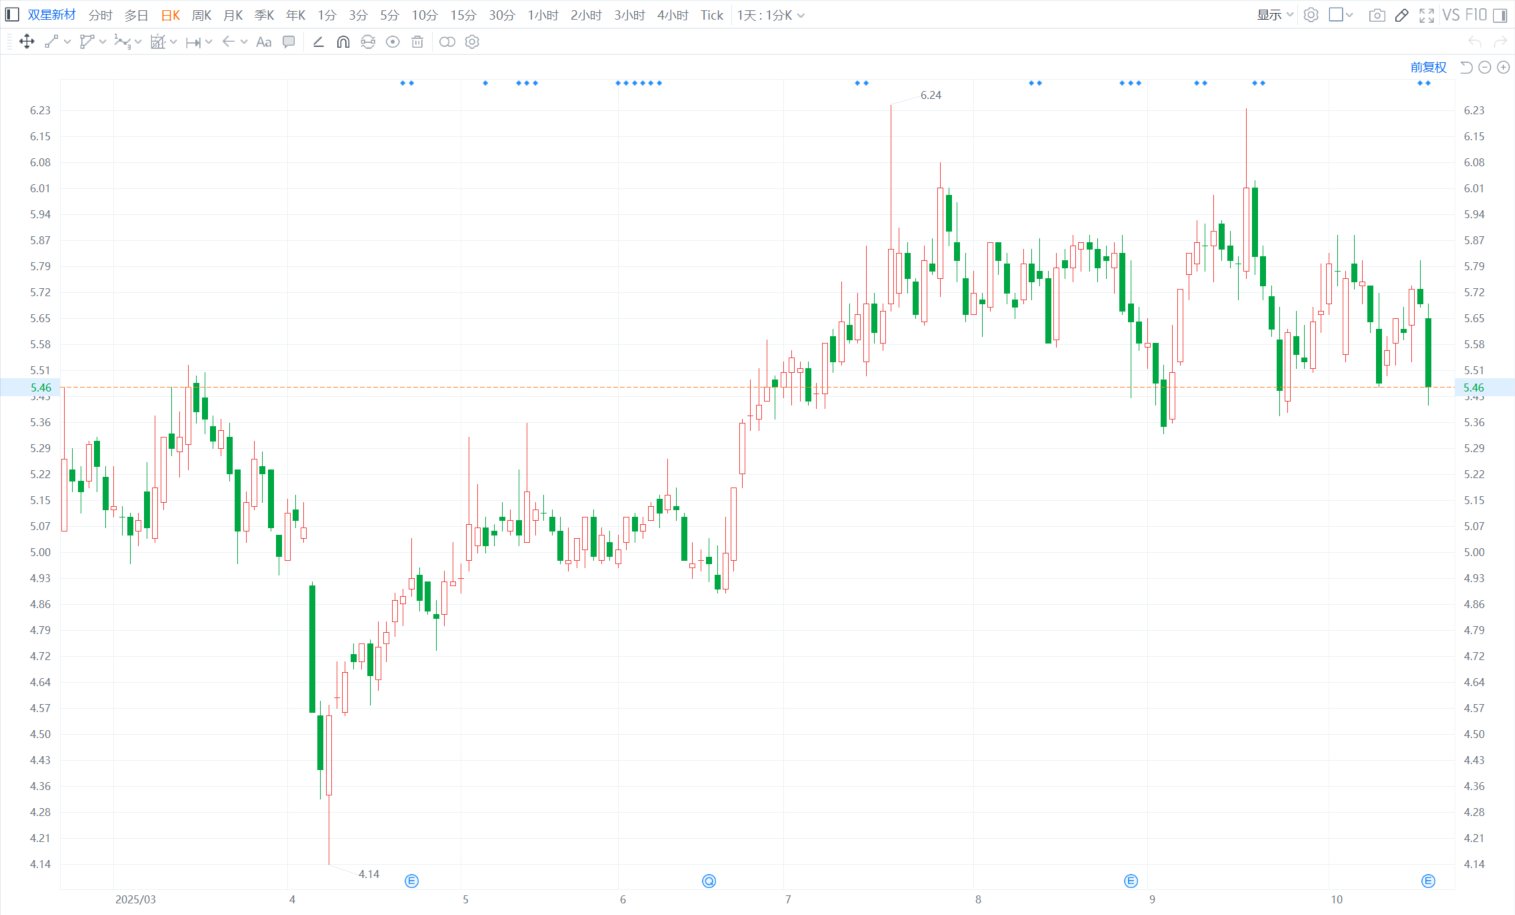Click the E event marker near September

tap(1131, 881)
